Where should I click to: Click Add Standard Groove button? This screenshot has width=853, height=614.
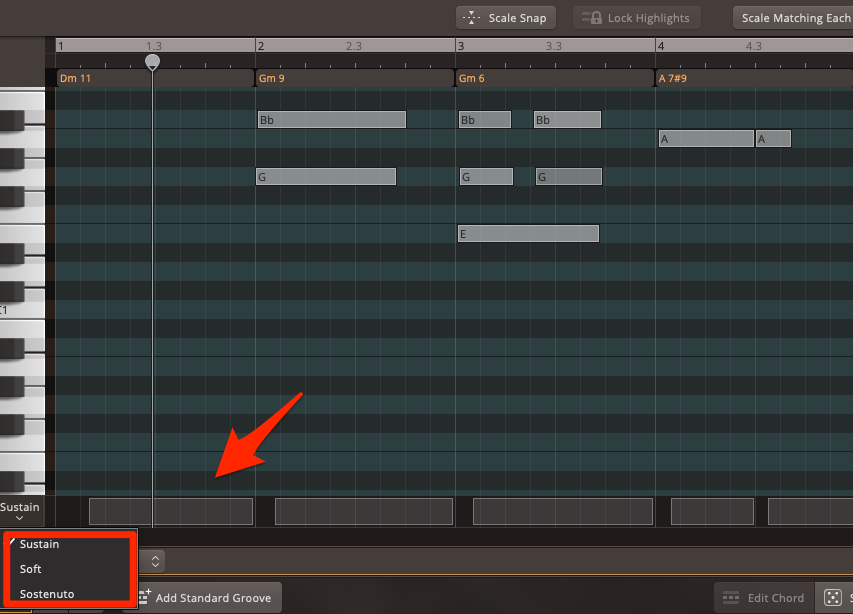tap(210, 598)
